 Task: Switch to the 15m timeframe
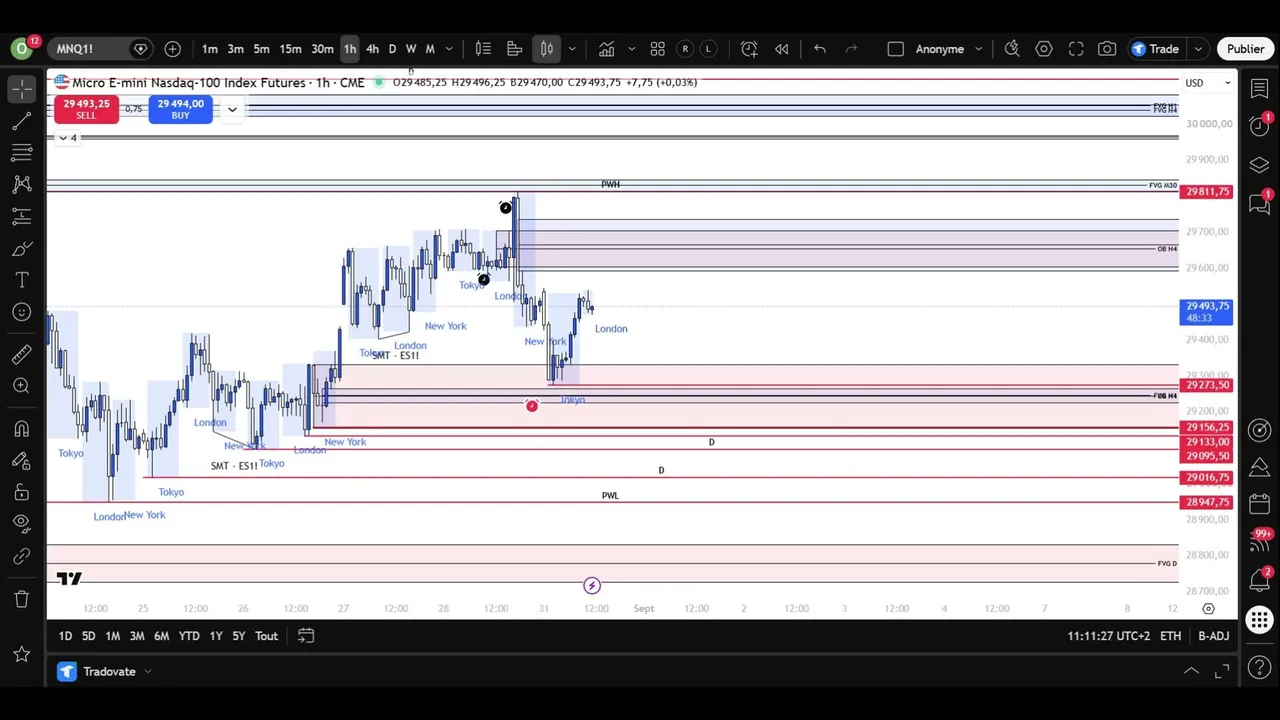[290, 49]
